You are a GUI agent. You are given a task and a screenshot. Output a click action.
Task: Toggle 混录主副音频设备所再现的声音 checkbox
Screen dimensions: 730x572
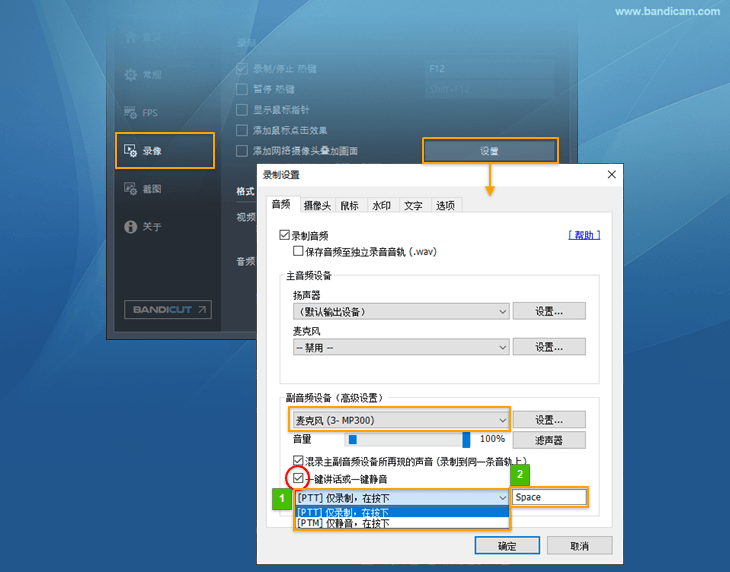point(298,461)
